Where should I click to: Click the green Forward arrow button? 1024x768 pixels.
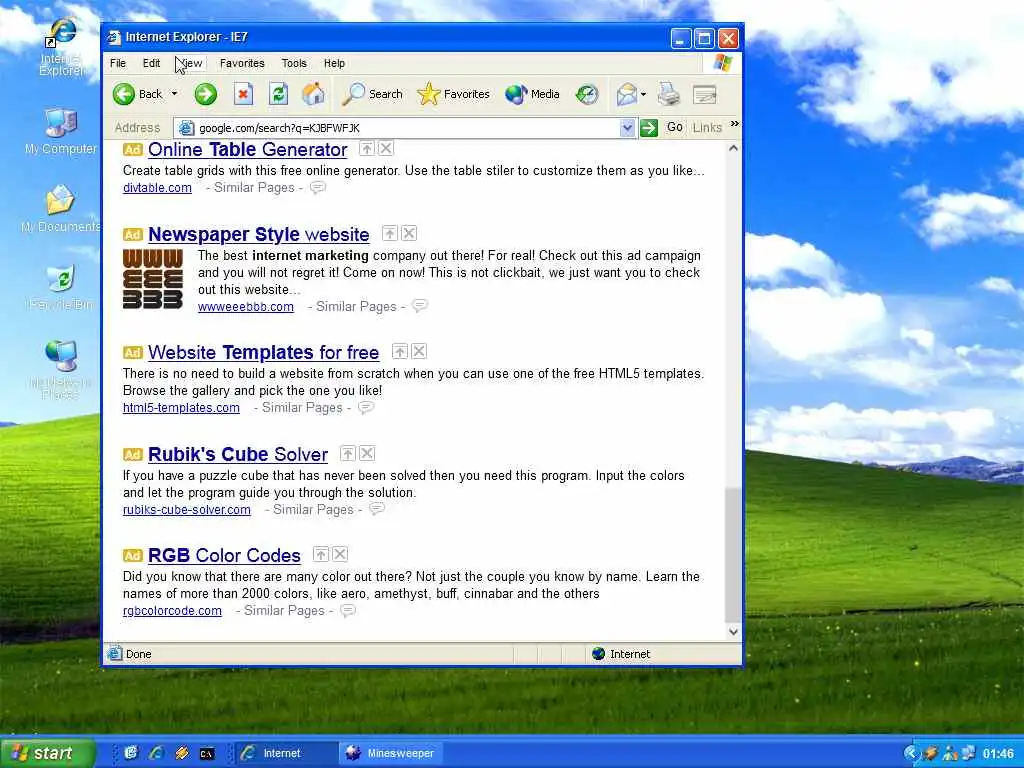click(205, 94)
